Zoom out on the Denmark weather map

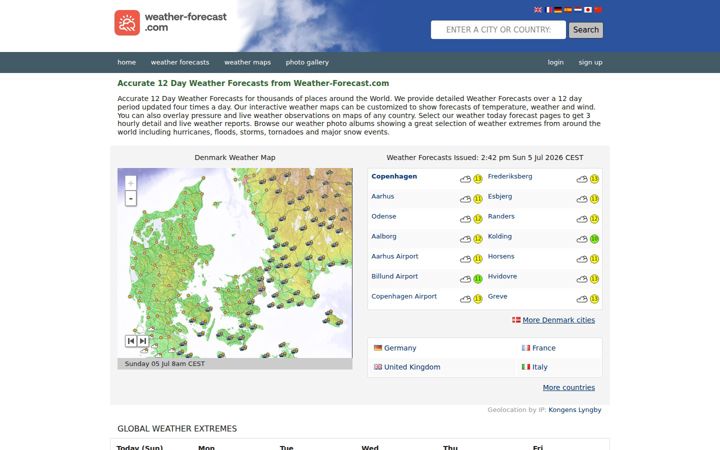[x=131, y=198]
